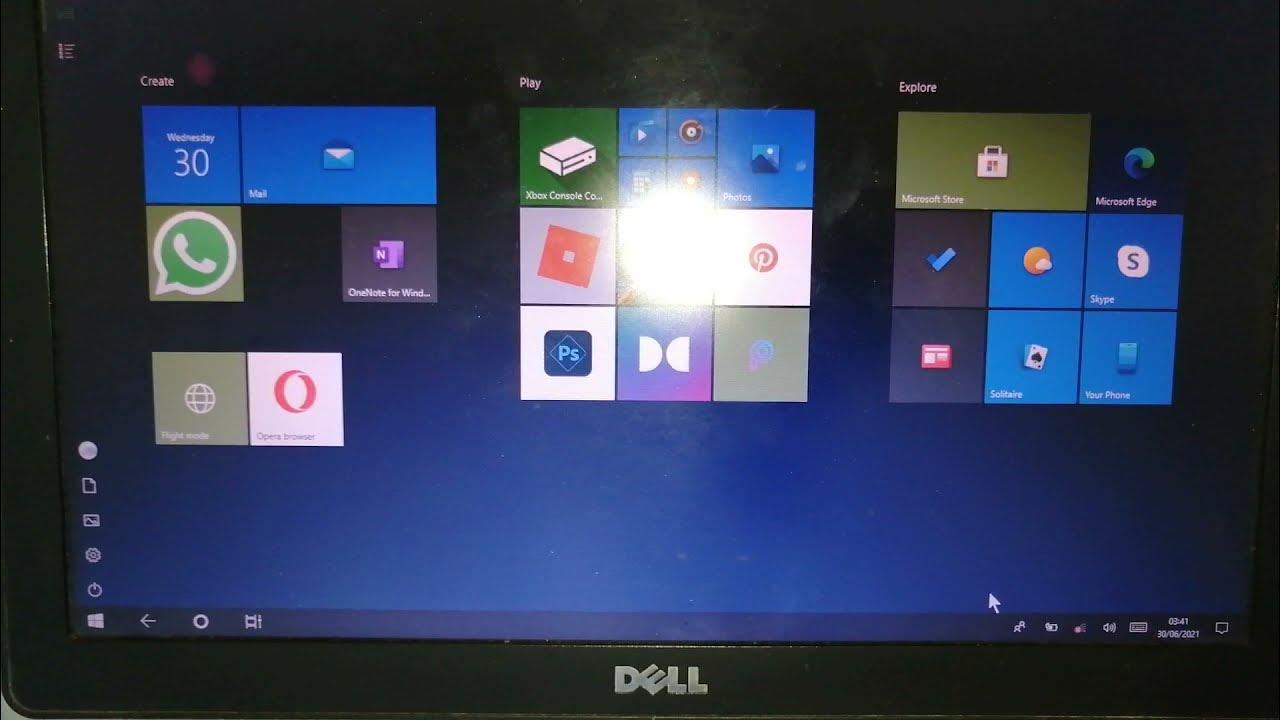The image size is (1280, 720).
Task: Open the People icon in tray
Action: 1019,627
